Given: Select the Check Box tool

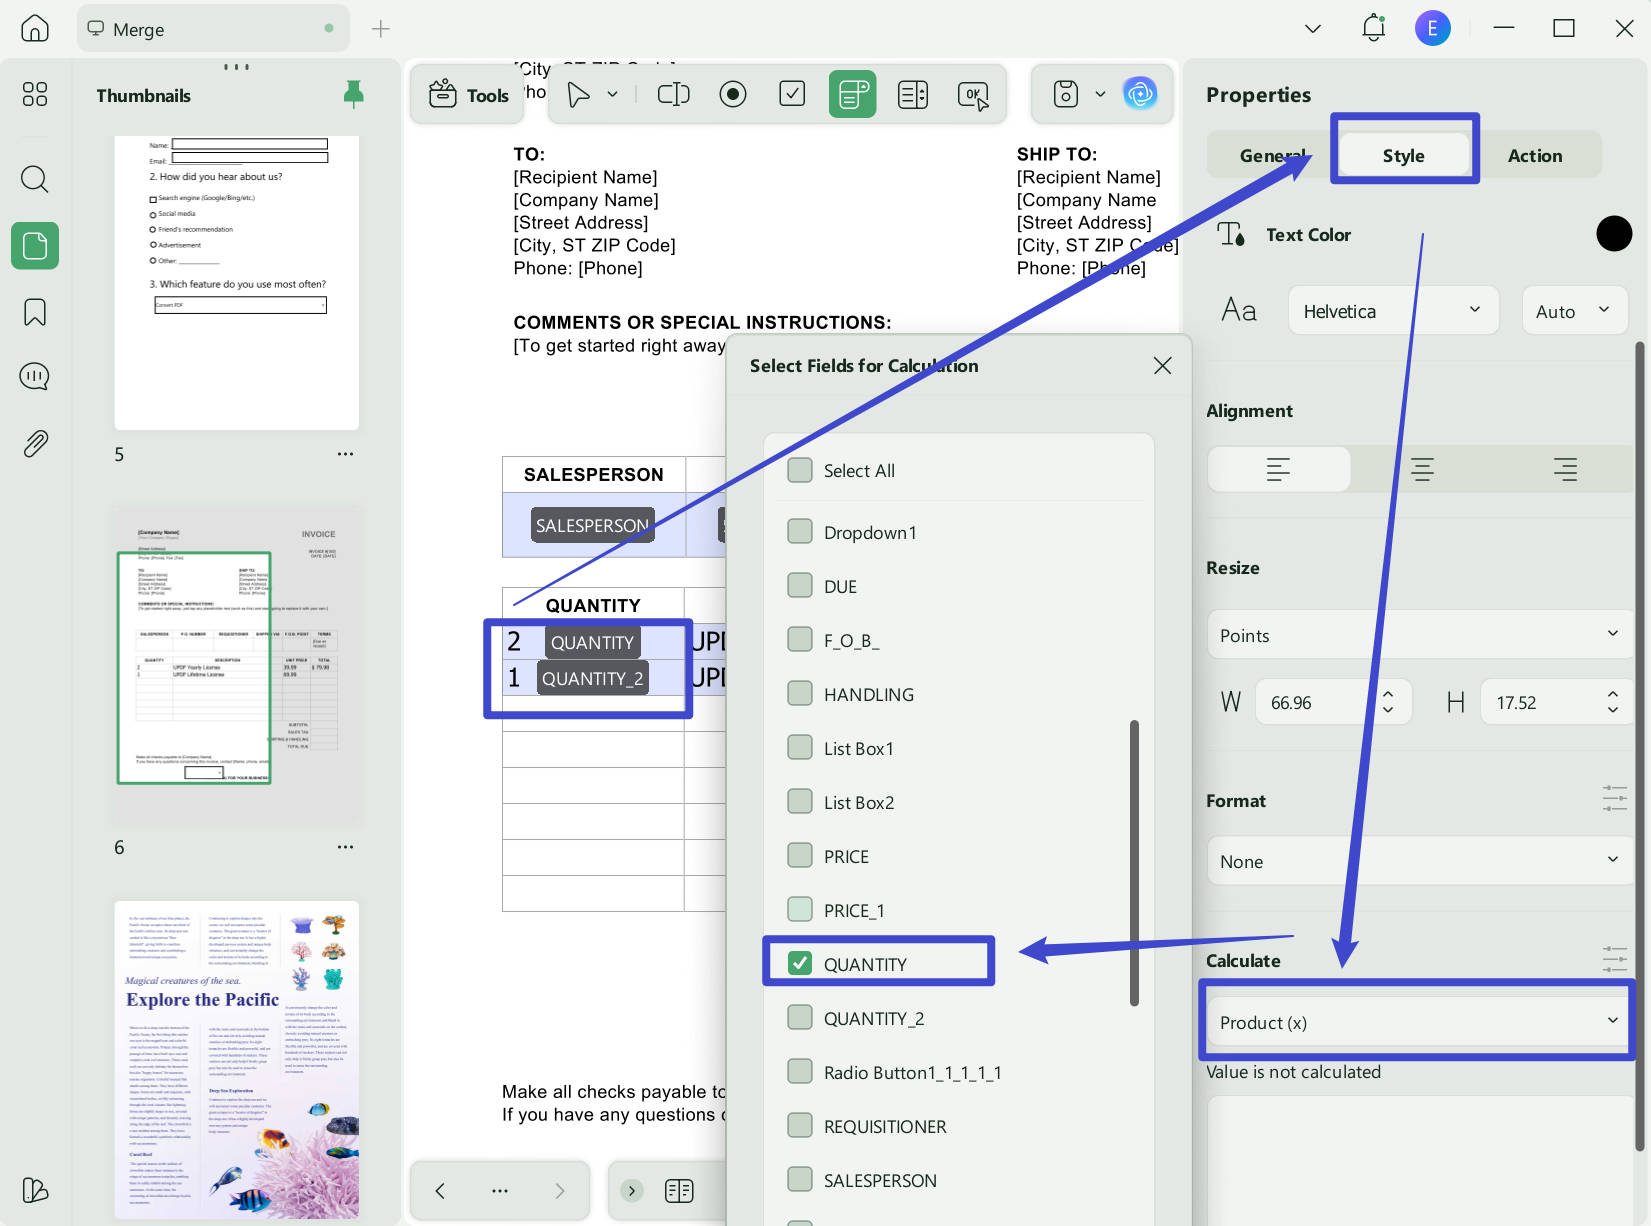Looking at the screenshot, I should pyautogui.click(x=792, y=94).
